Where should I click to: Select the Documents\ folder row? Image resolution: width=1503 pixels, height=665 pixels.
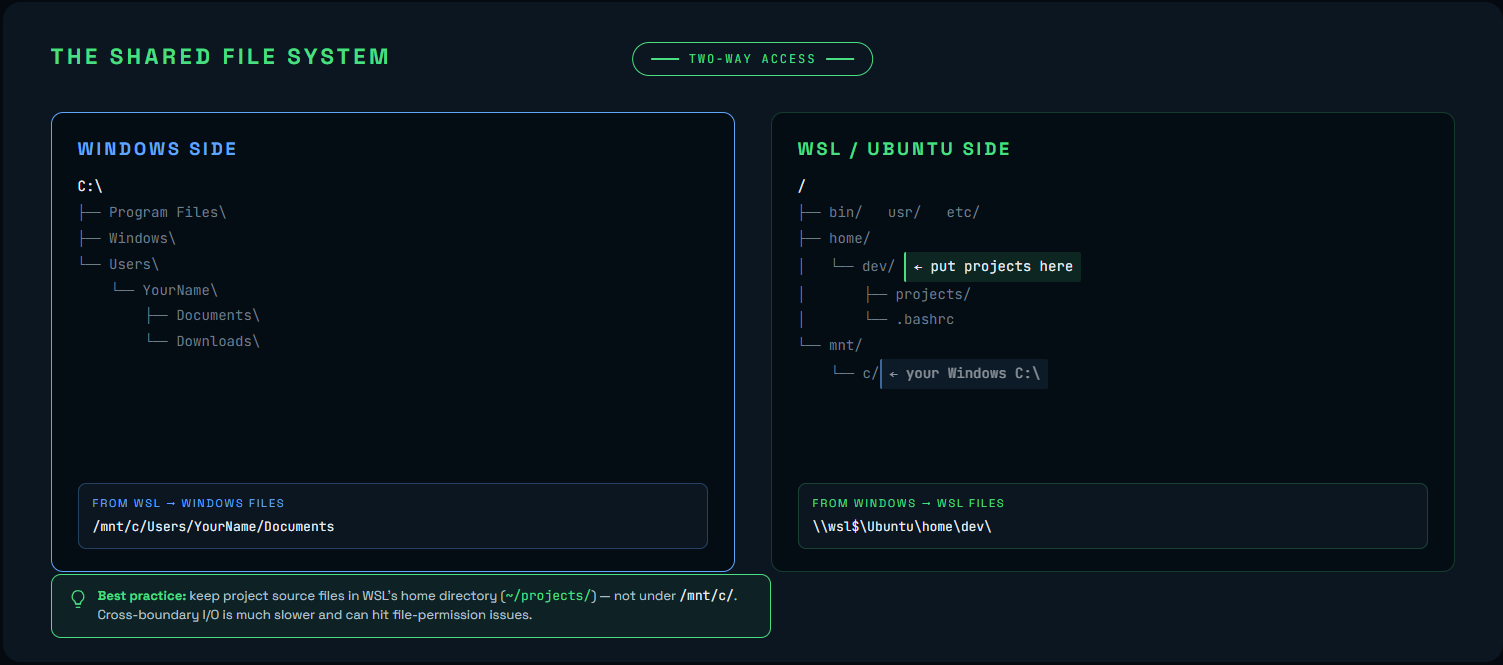pyautogui.click(x=203, y=315)
